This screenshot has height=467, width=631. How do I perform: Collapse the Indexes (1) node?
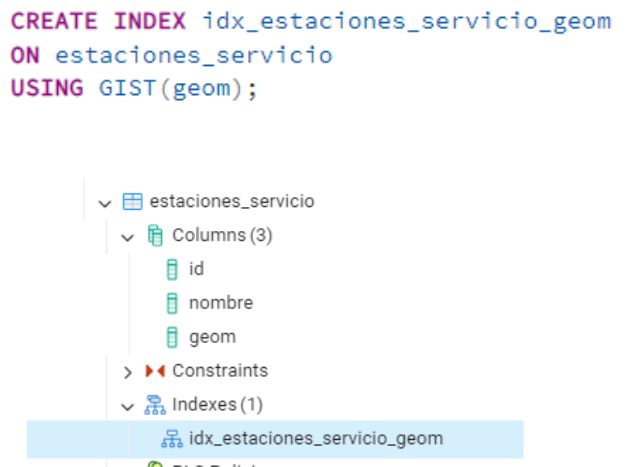coord(128,405)
